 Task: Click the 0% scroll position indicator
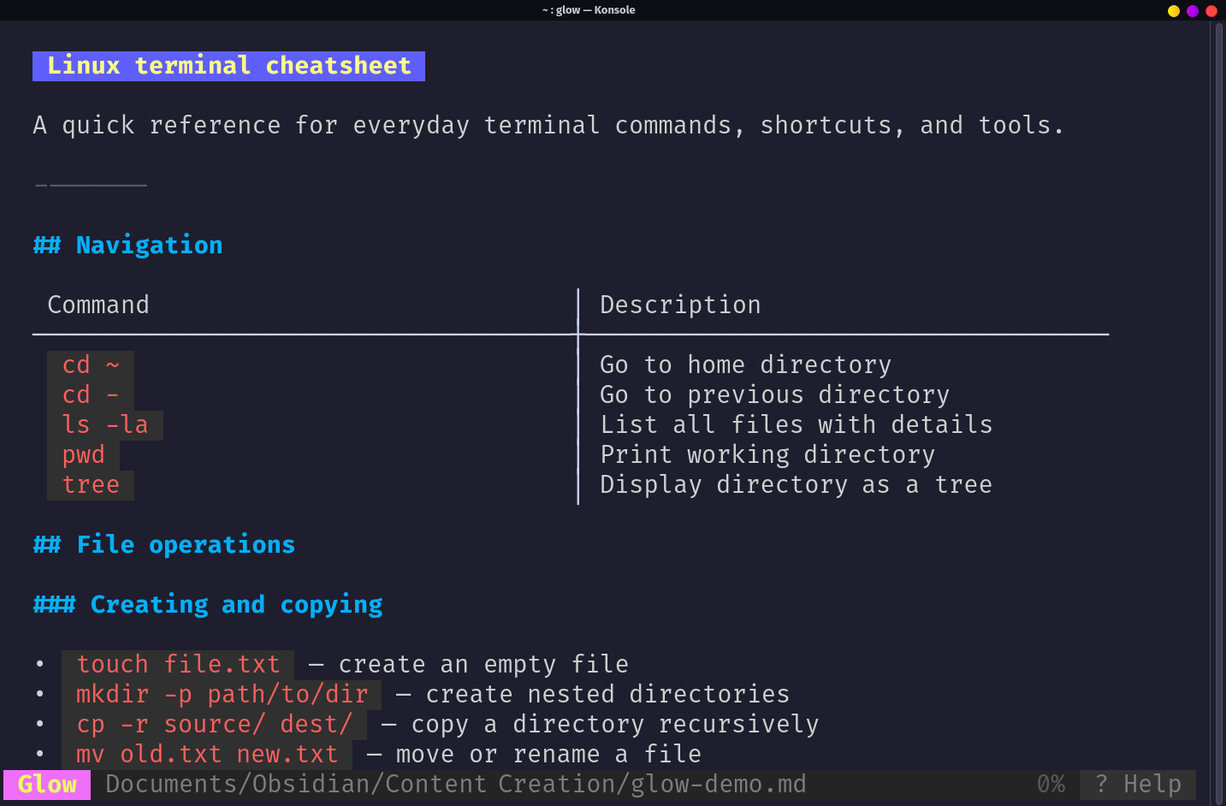pyautogui.click(x=1051, y=784)
